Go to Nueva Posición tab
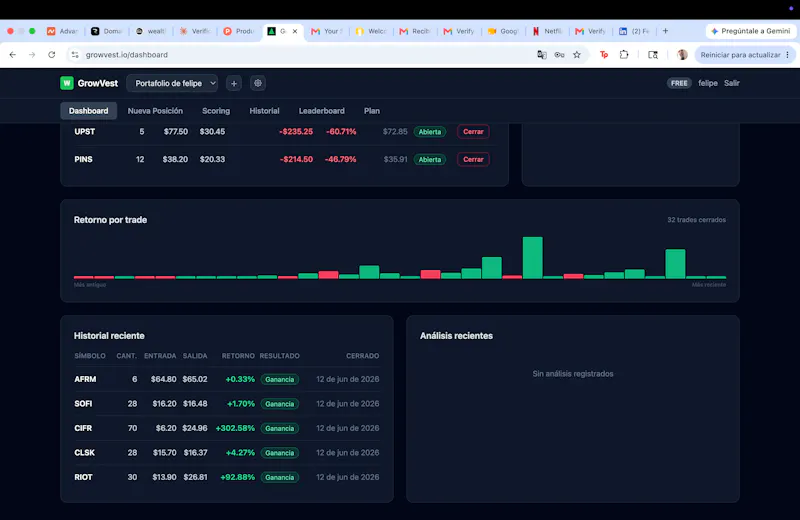800x520 pixels. (155, 111)
